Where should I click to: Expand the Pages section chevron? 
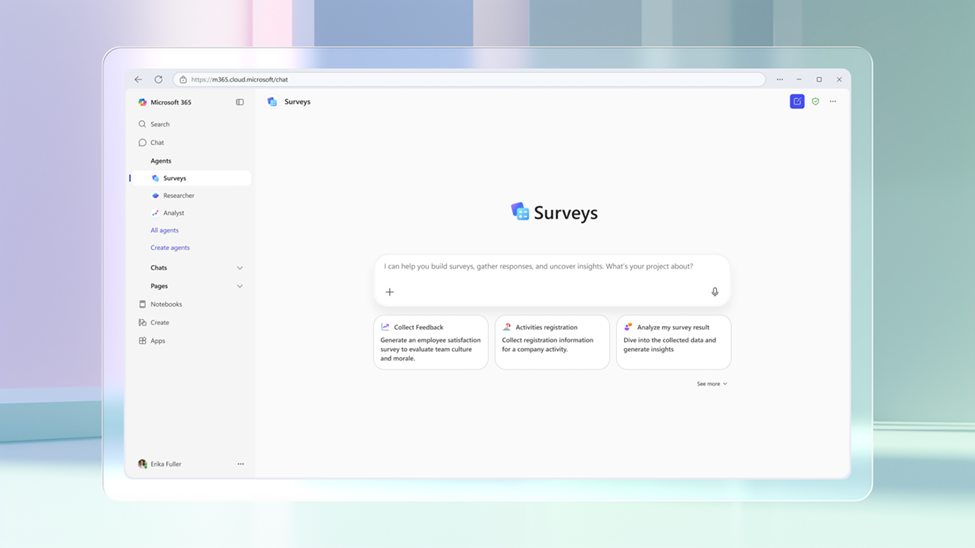tap(240, 286)
